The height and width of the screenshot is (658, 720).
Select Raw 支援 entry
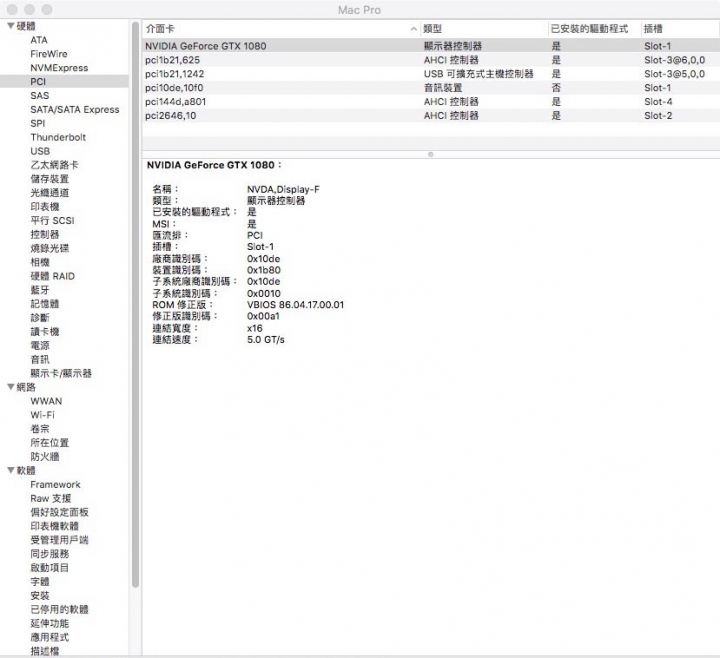coord(51,498)
